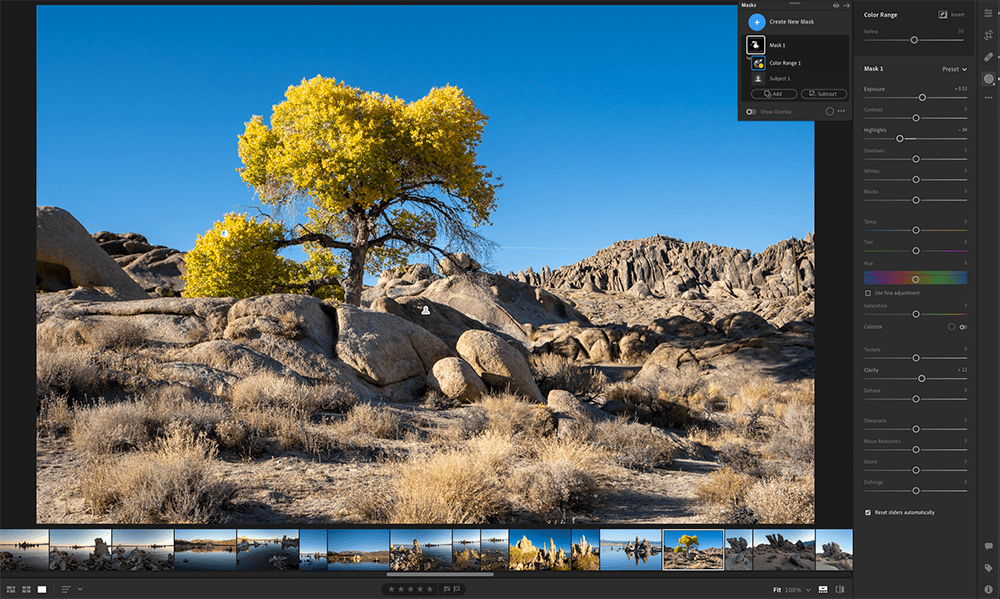1000x599 pixels.
Task: Open the Edit adjustments panel icon
Action: point(987,14)
